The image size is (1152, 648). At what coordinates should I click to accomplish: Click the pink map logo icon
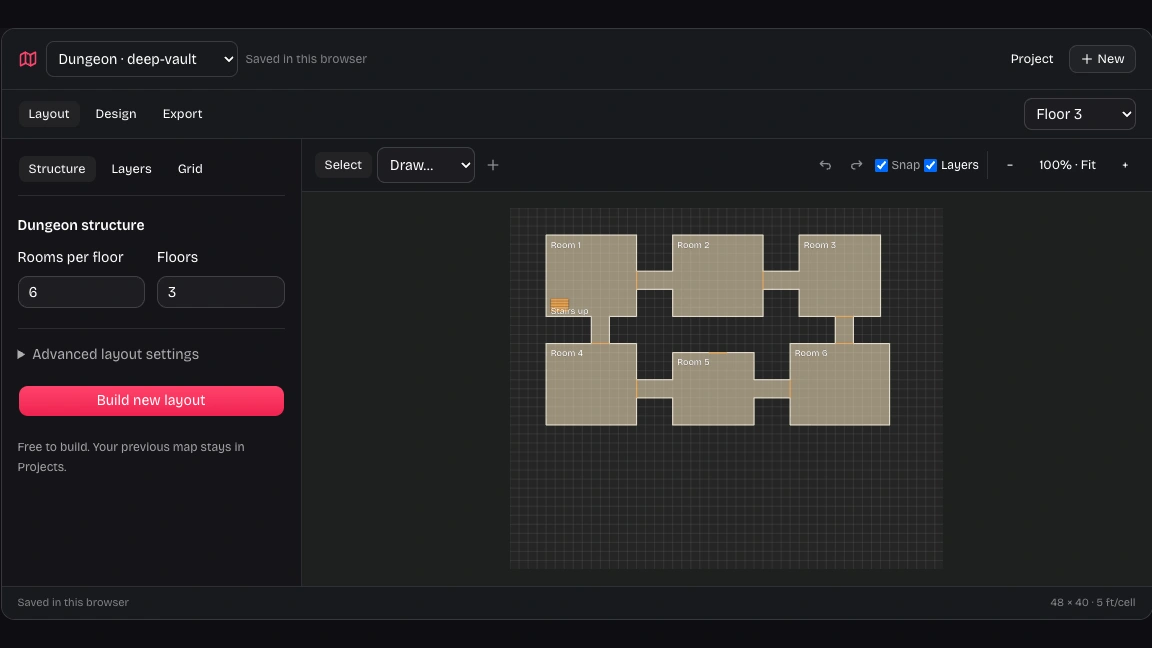[x=28, y=59]
